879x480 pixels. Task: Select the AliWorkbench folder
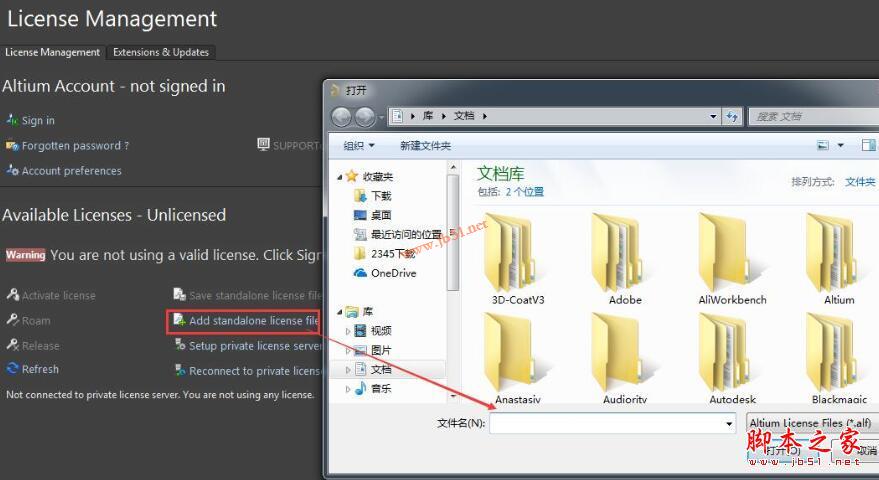tap(732, 259)
